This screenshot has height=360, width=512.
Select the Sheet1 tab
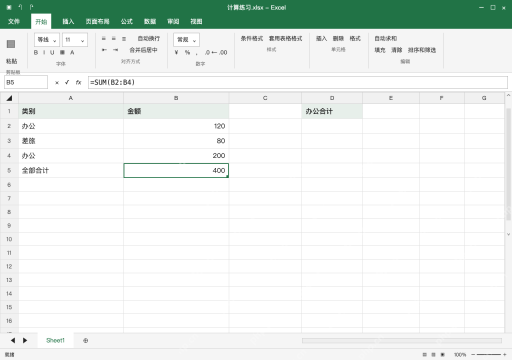(55, 340)
